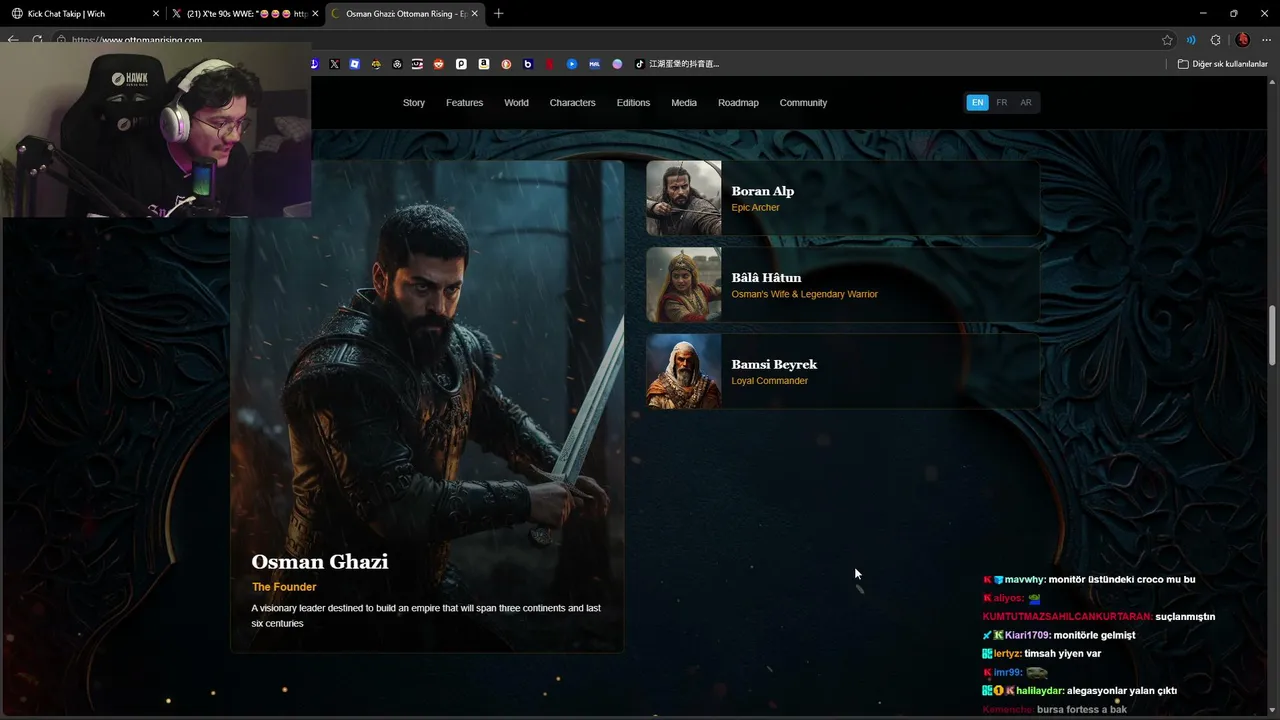The width and height of the screenshot is (1280, 720).
Task: Open the Amazon bookmark icon
Action: tap(484, 64)
